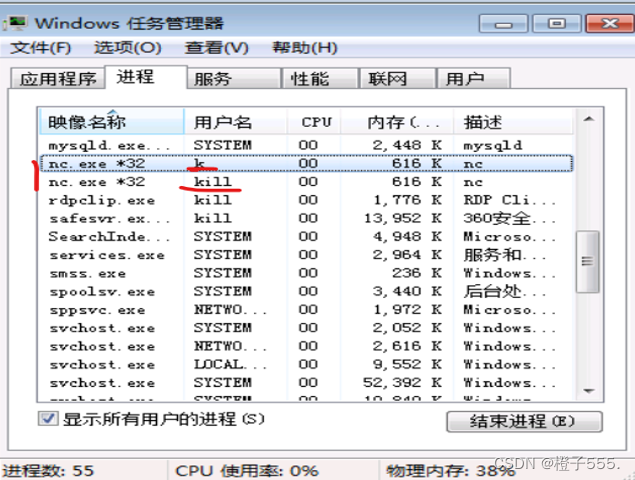The image size is (635, 480).
Task: Select svchost.exe using 9,552 K
Action: click(x=306, y=364)
